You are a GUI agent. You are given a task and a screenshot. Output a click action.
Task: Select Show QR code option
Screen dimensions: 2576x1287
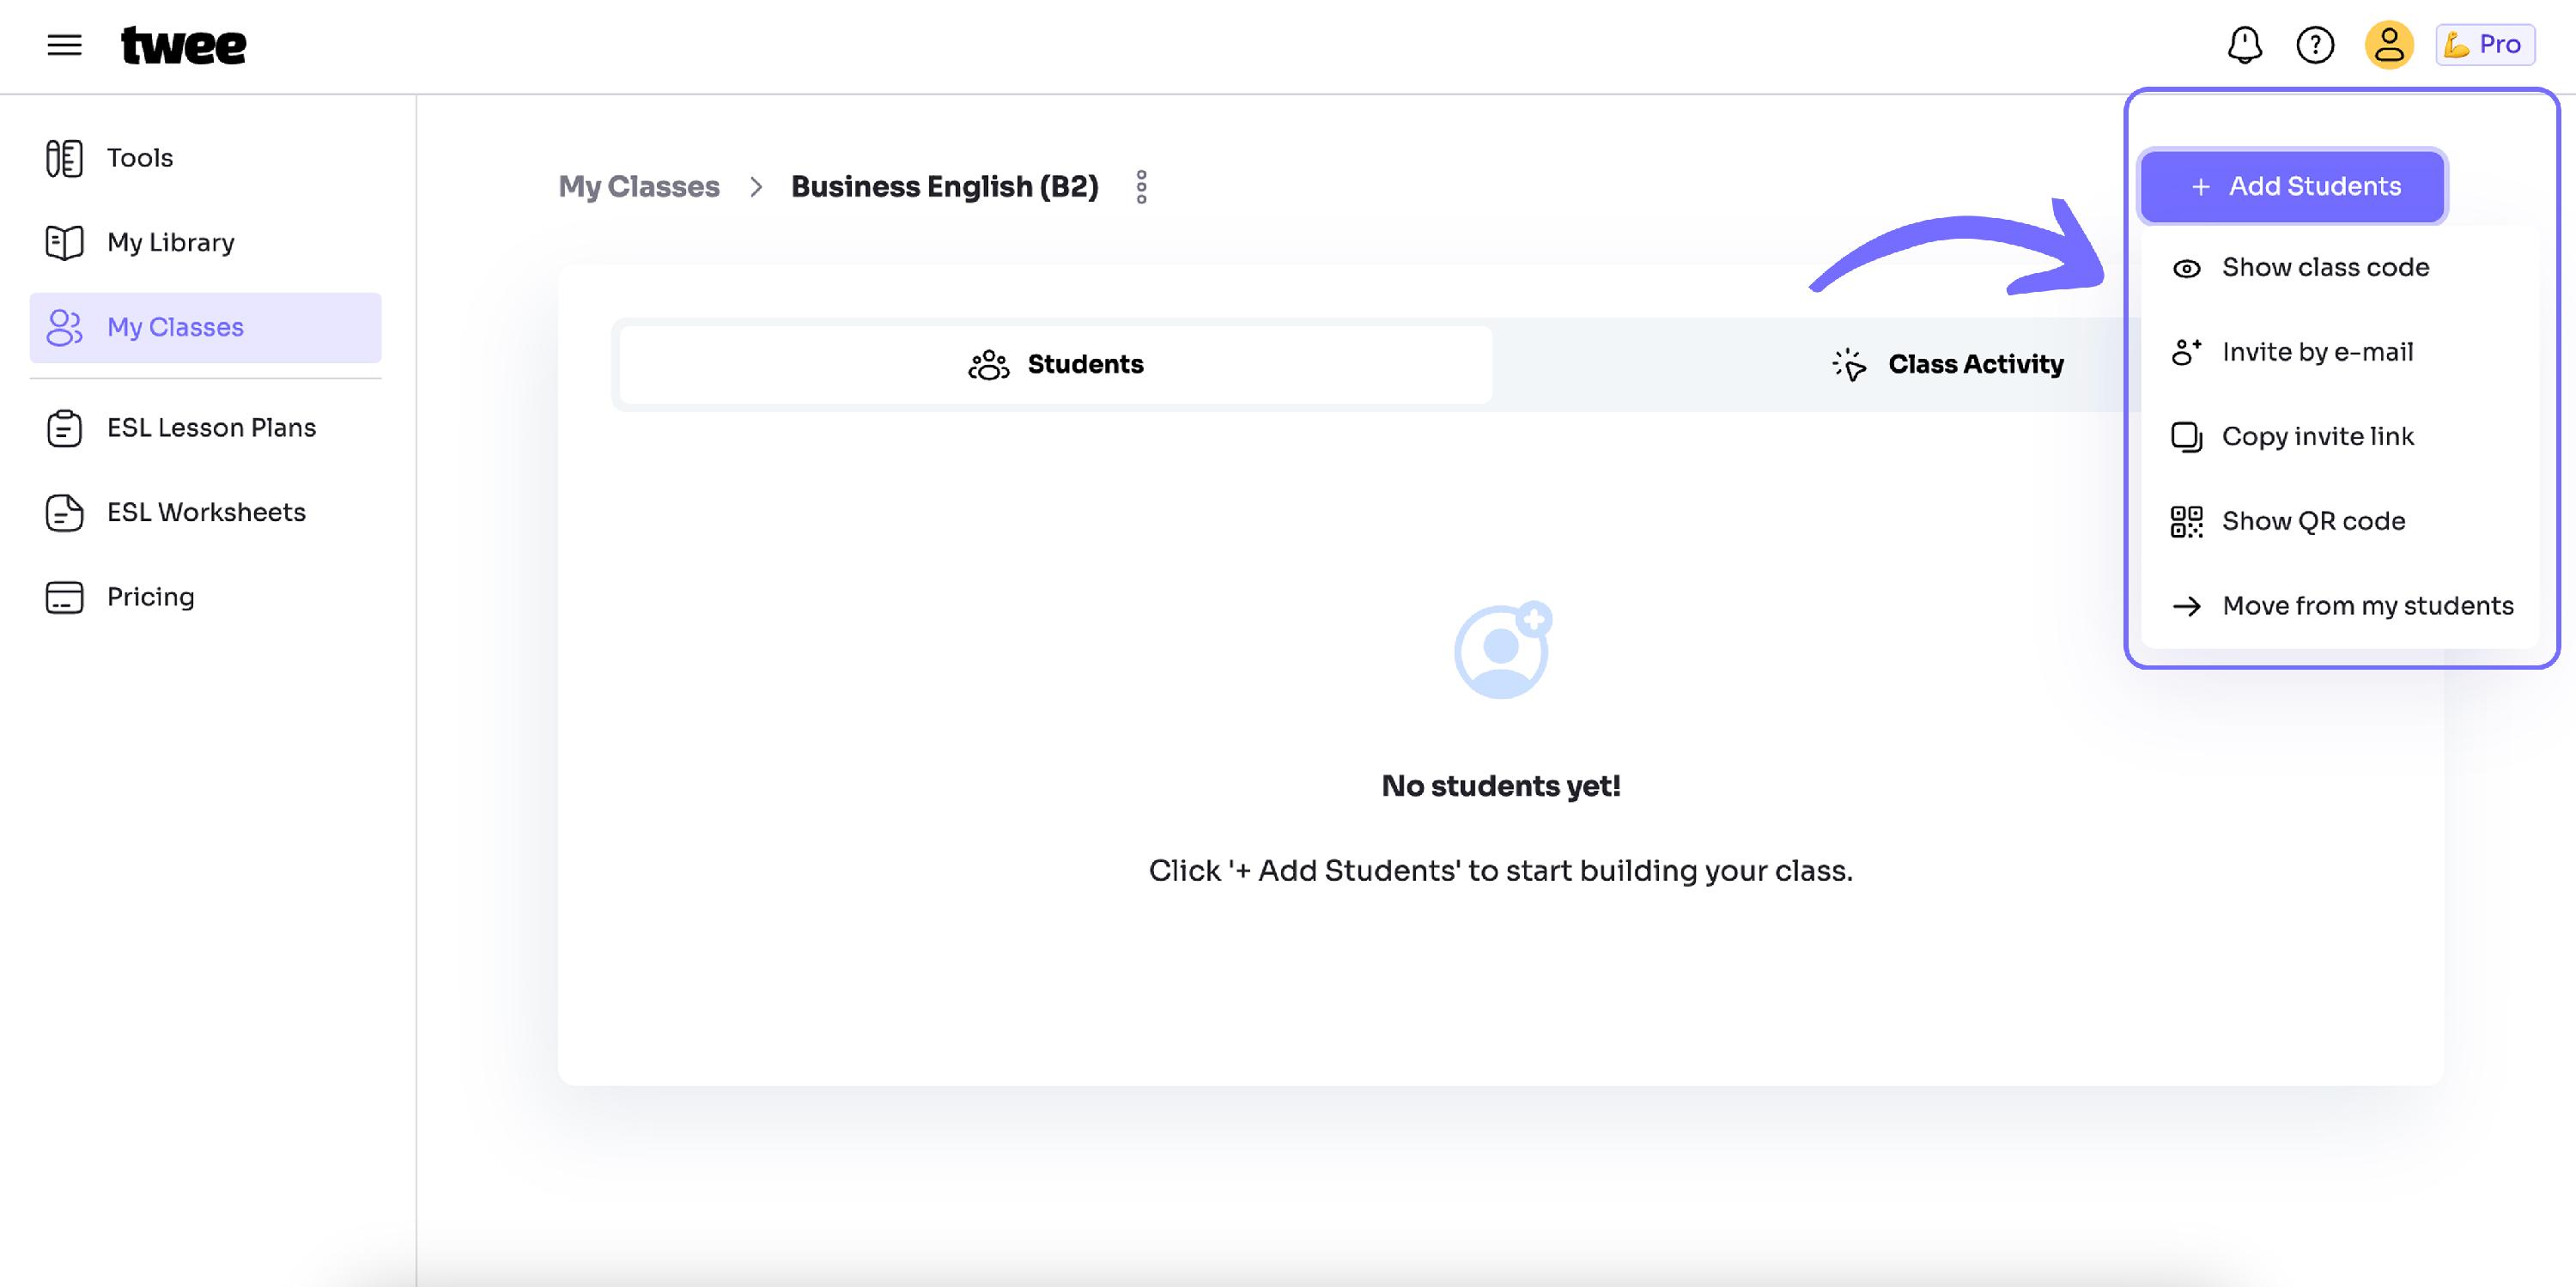pos(2340,522)
